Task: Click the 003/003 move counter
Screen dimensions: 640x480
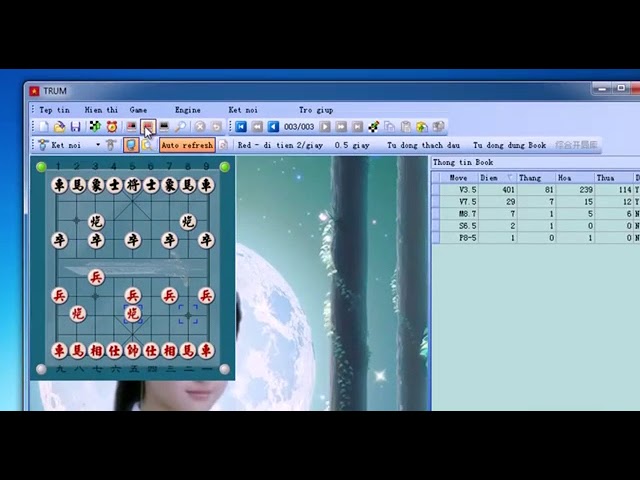Action: point(299,127)
